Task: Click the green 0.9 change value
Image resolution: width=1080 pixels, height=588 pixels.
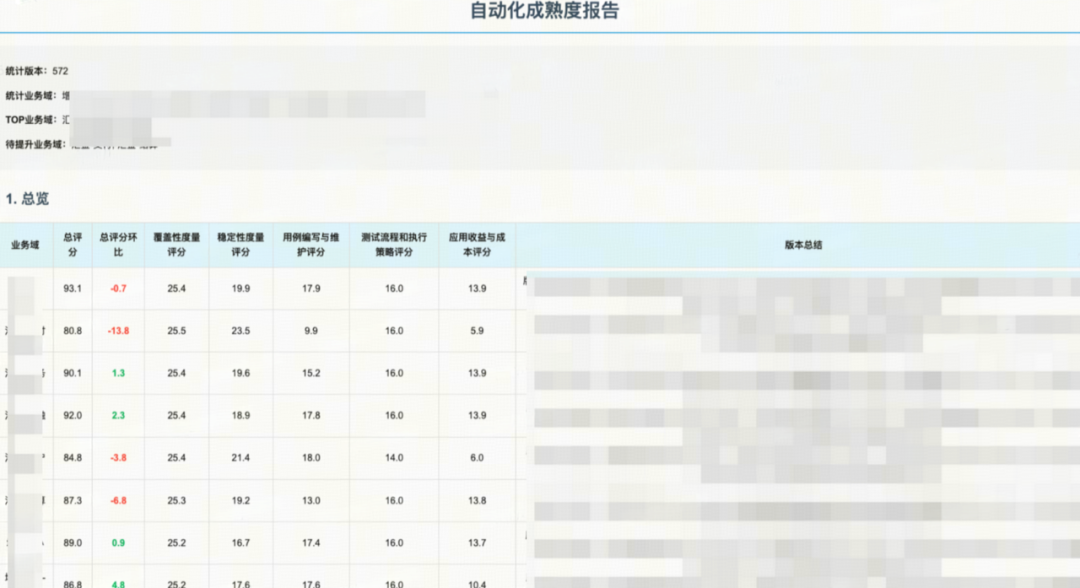Action: click(118, 543)
